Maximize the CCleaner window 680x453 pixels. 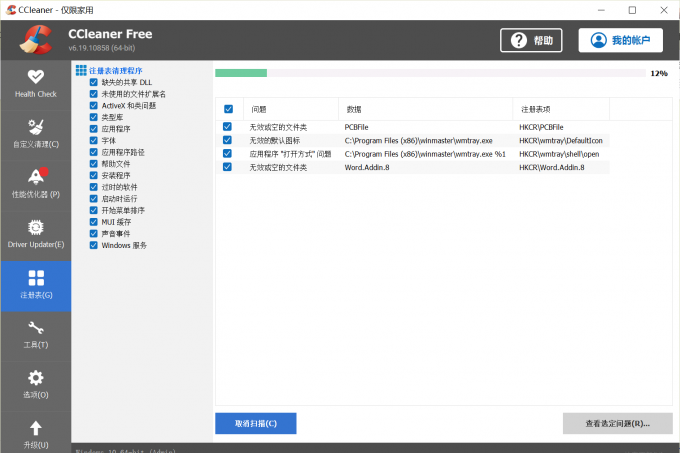pos(632,10)
